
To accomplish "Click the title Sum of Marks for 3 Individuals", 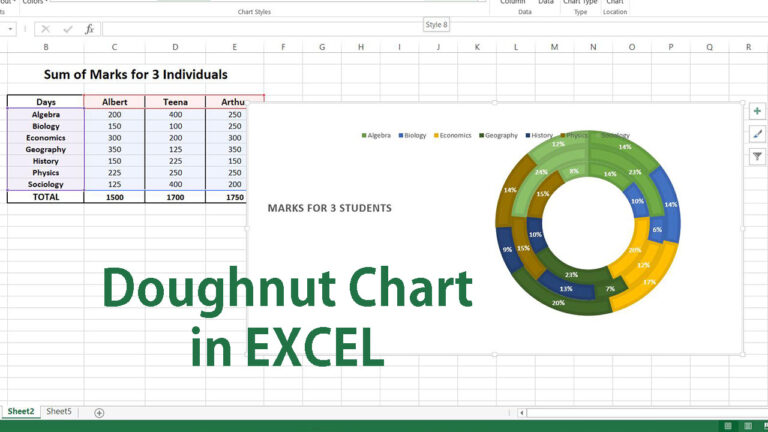I will tap(136, 74).
